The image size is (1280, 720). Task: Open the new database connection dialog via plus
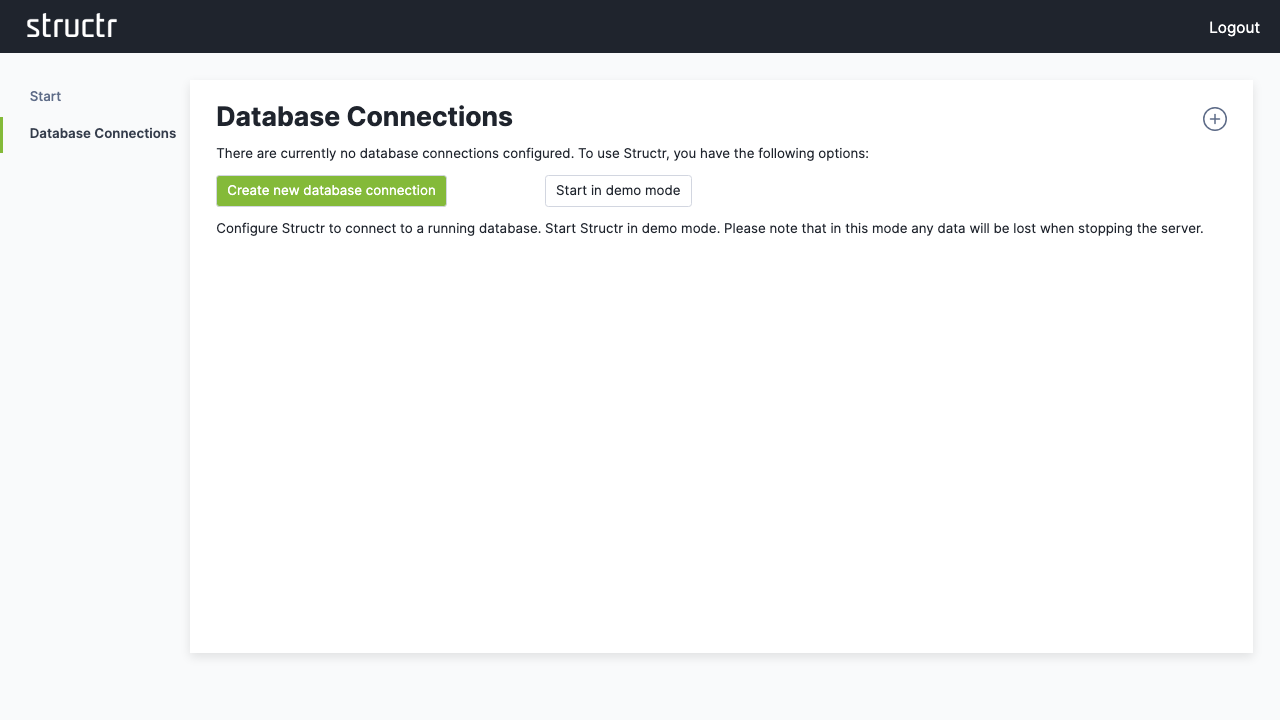1214,119
